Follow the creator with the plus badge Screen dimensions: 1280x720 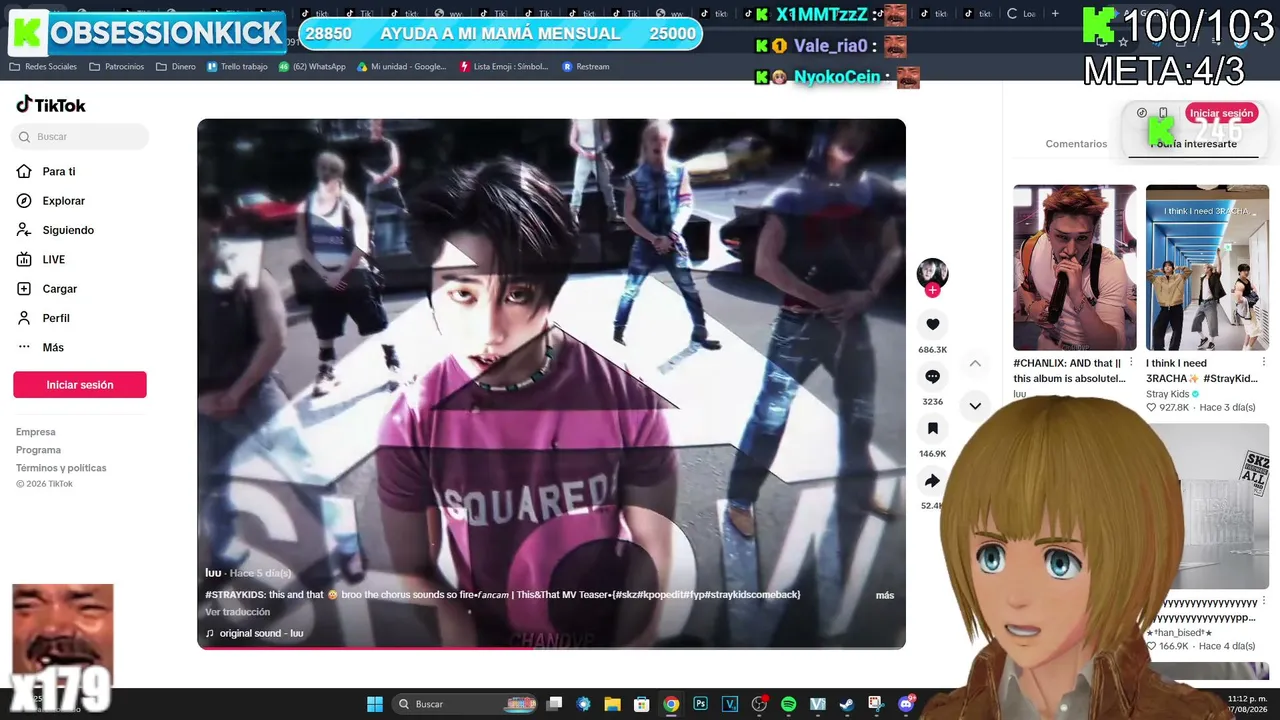(932, 290)
